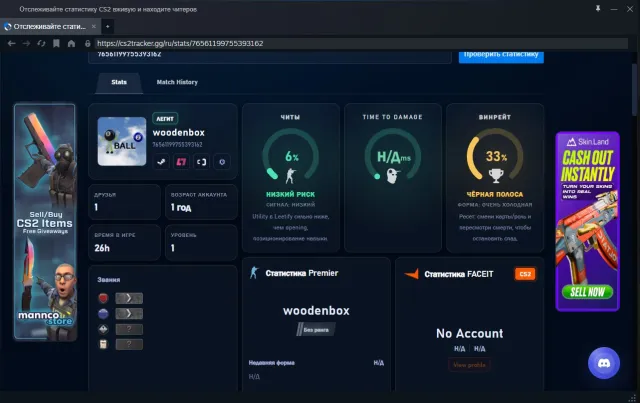This screenshot has height=403, width=640.
Task: Click the soldier icon in the Читы gauge
Action: (290, 176)
